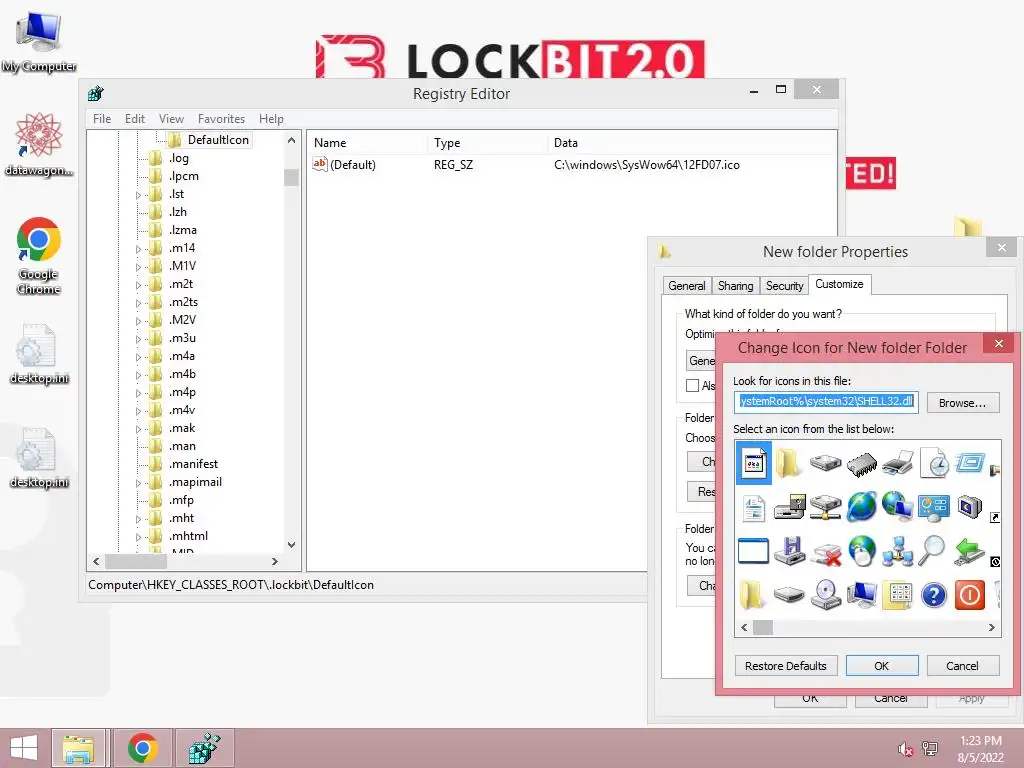Expand the .m2ts registry key
1024x768 pixels.
pyautogui.click(x=138, y=303)
